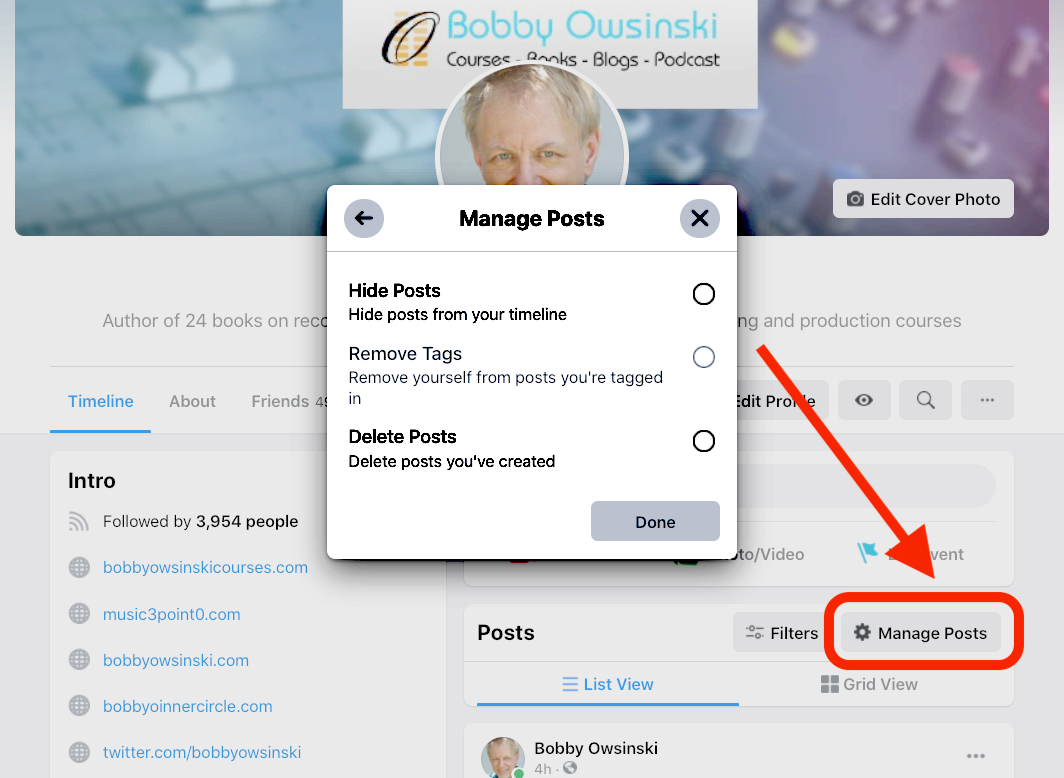The image size is (1064, 778).
Task: Open the Timeline tab
Action: point(100,401)
